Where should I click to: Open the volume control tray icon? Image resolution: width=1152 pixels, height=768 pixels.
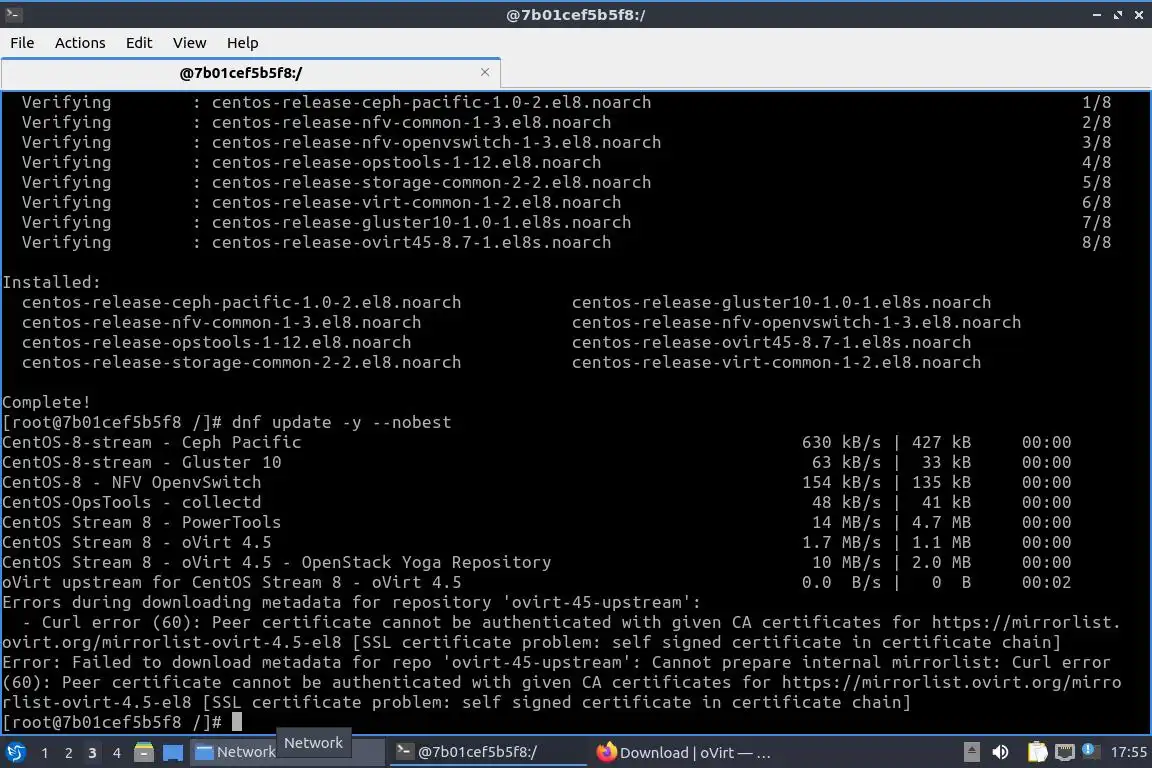(x=1001, y=752)
